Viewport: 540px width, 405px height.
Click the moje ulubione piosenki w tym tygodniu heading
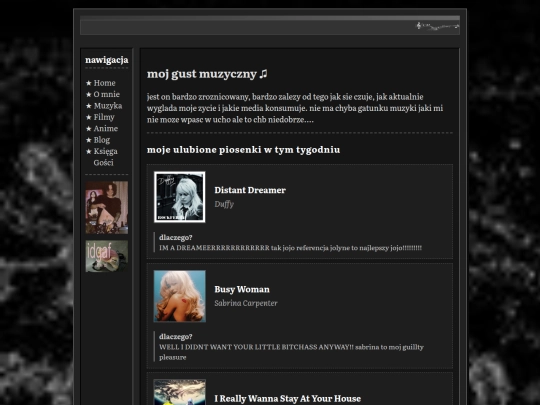[x=243, y=150]
